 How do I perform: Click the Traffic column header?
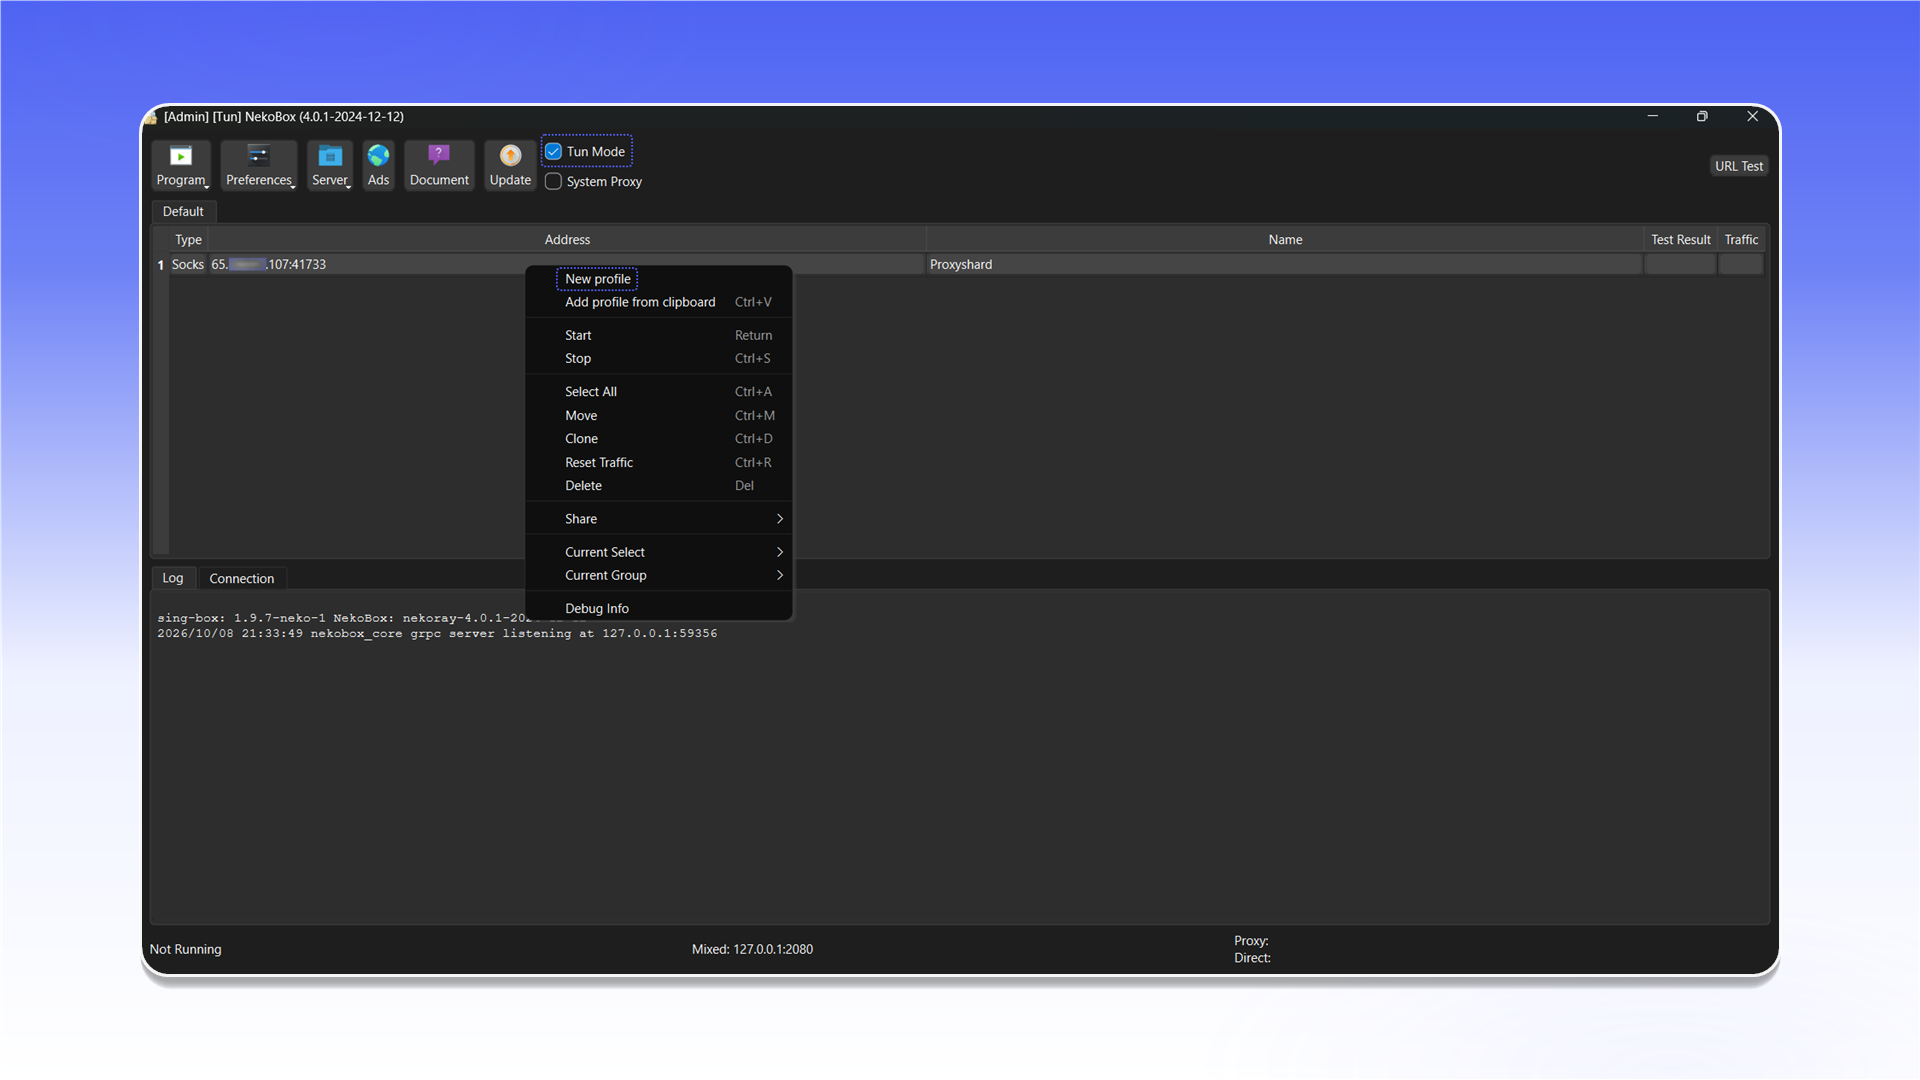click(x=1741, y=240)
